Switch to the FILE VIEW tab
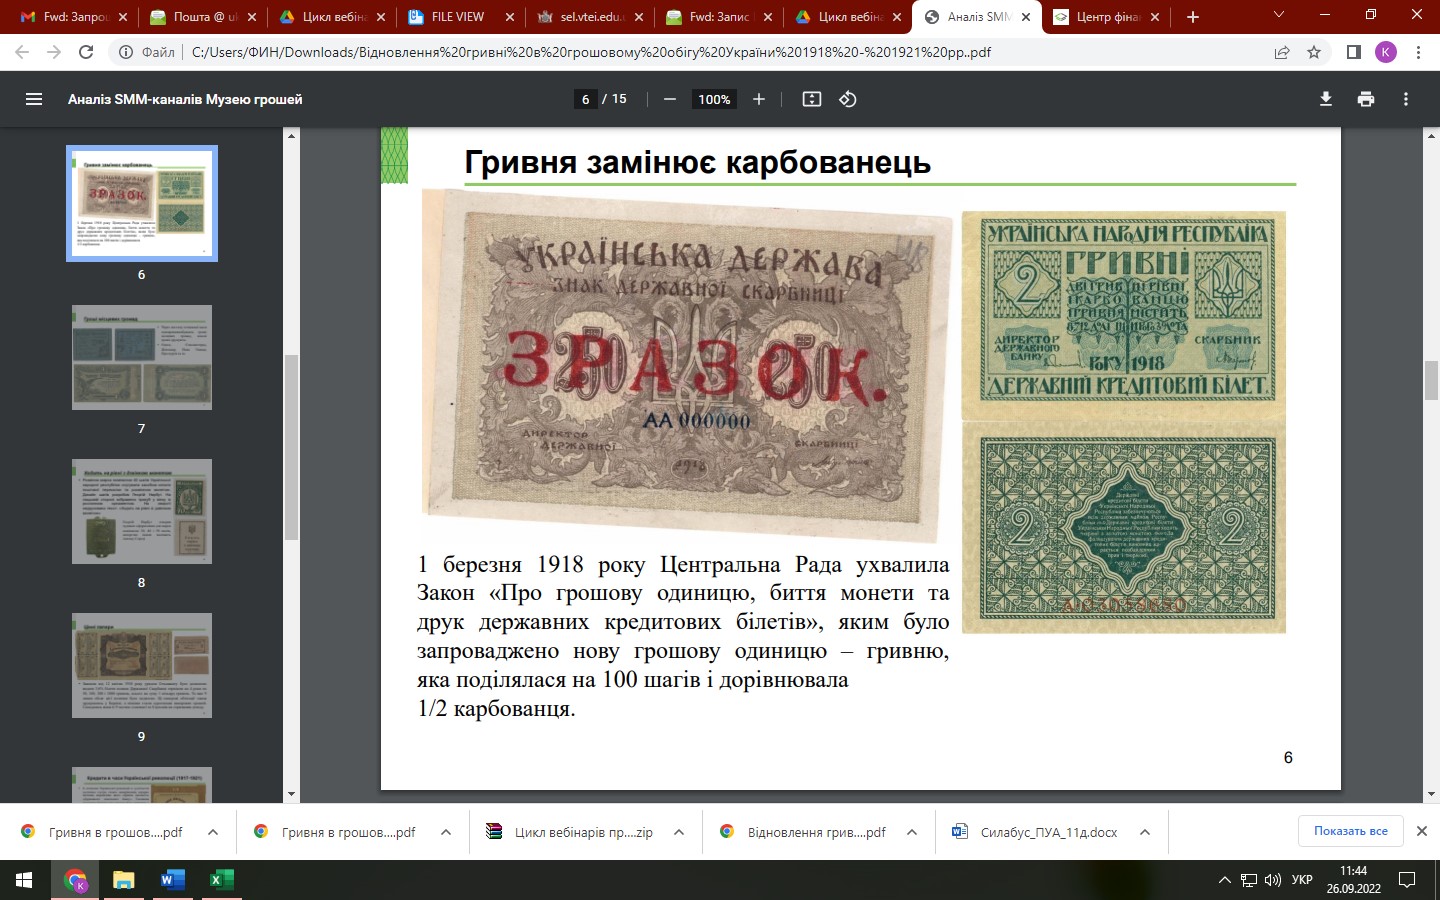This screenshot has height=900, width=1440. click(457, 17)
